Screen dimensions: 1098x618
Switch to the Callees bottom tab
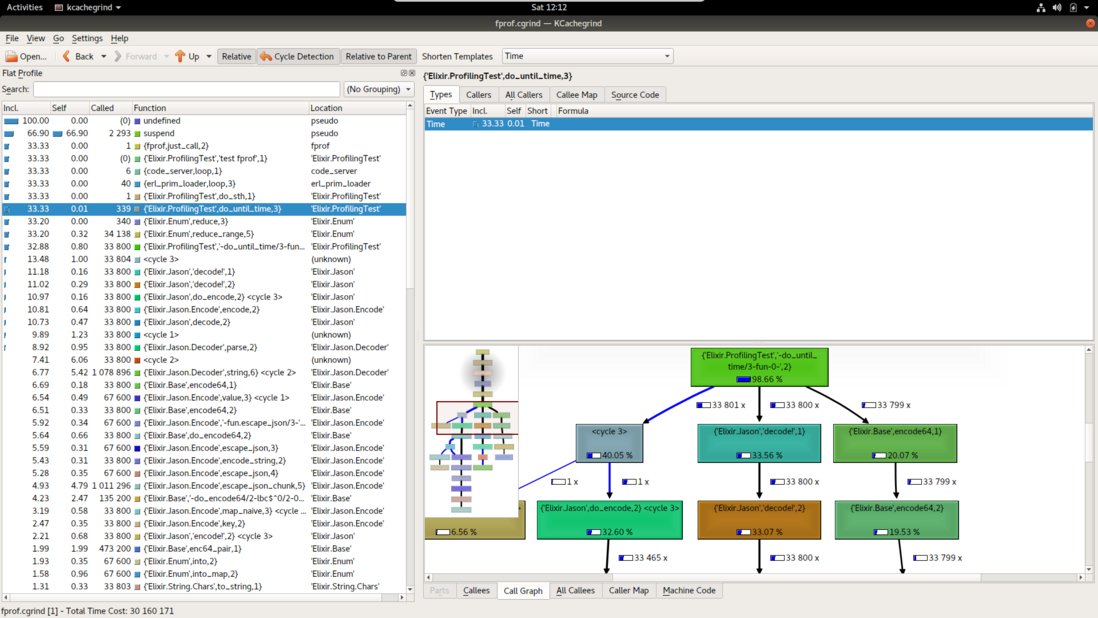point(476,591)
